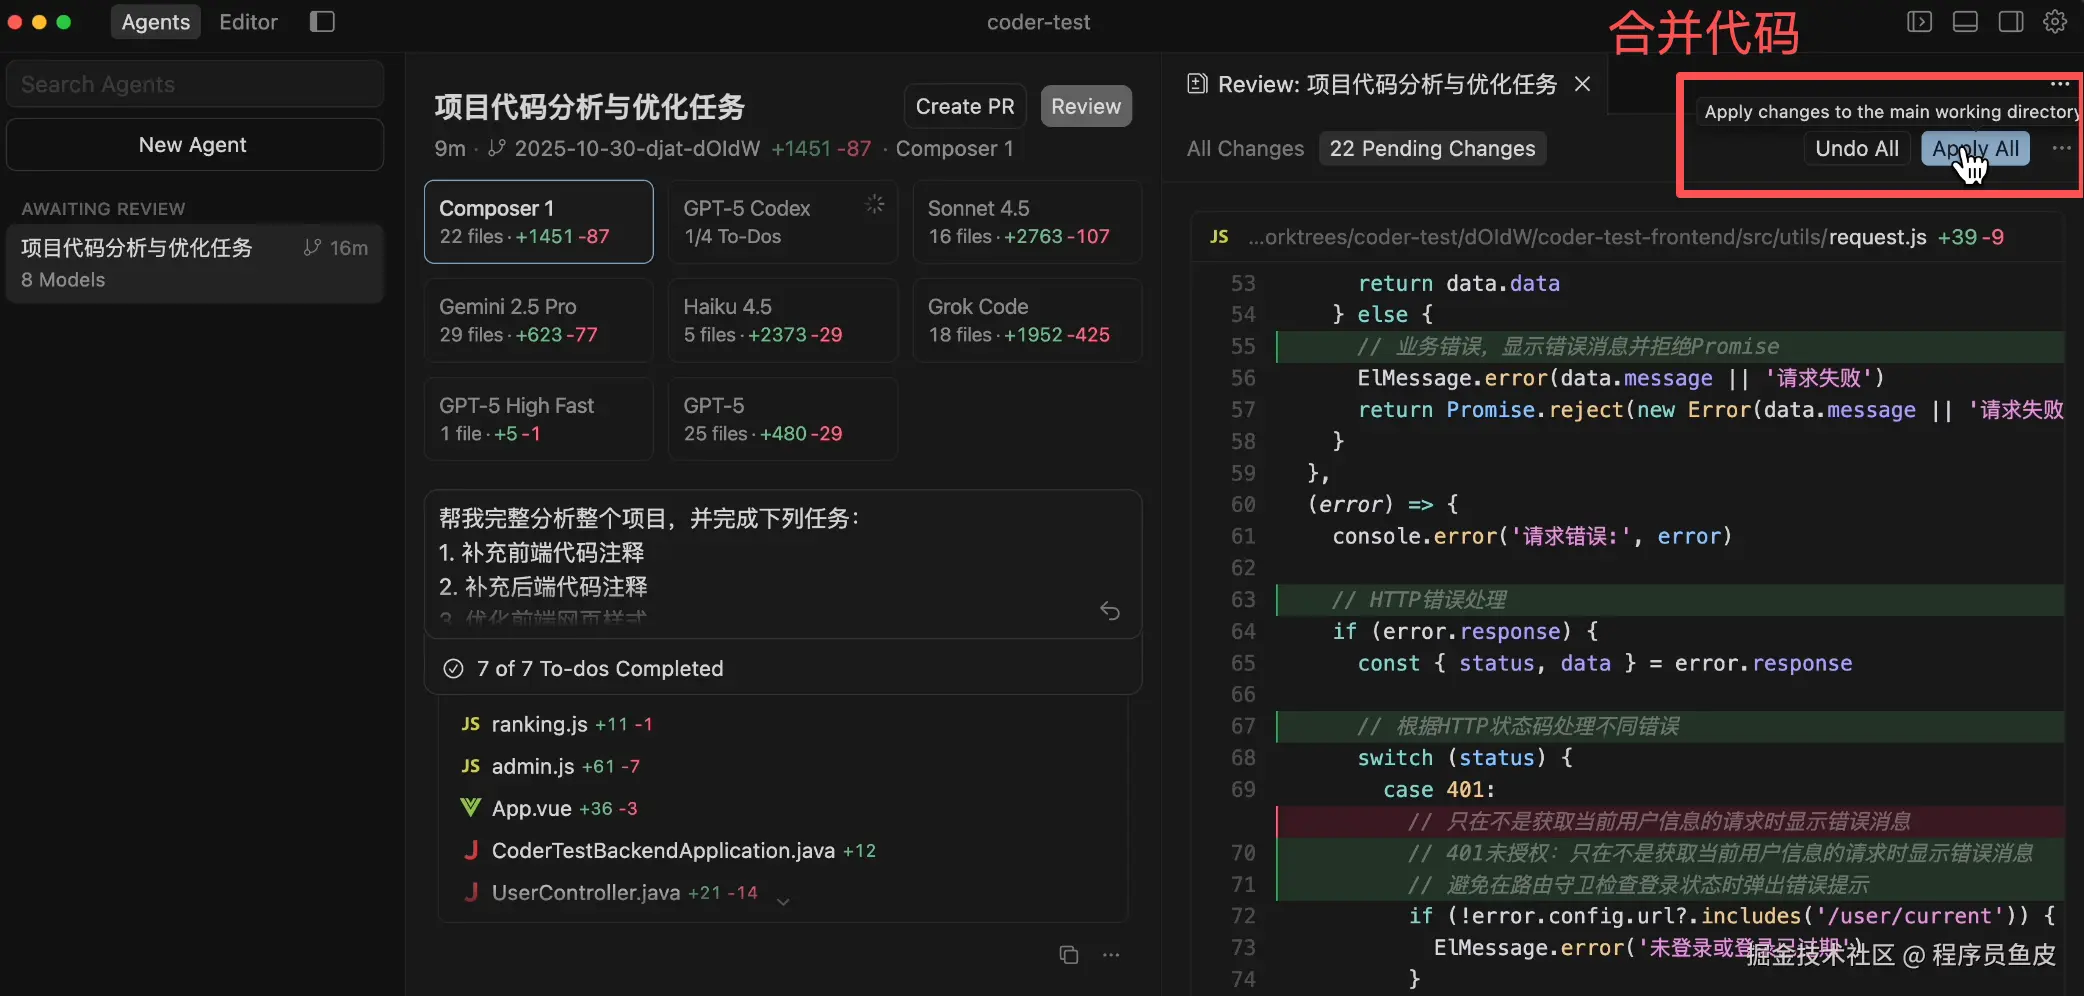Screen dimensions: 2084x996
Task: Open more options below the file list
Action: click(x=1111, y=955)
